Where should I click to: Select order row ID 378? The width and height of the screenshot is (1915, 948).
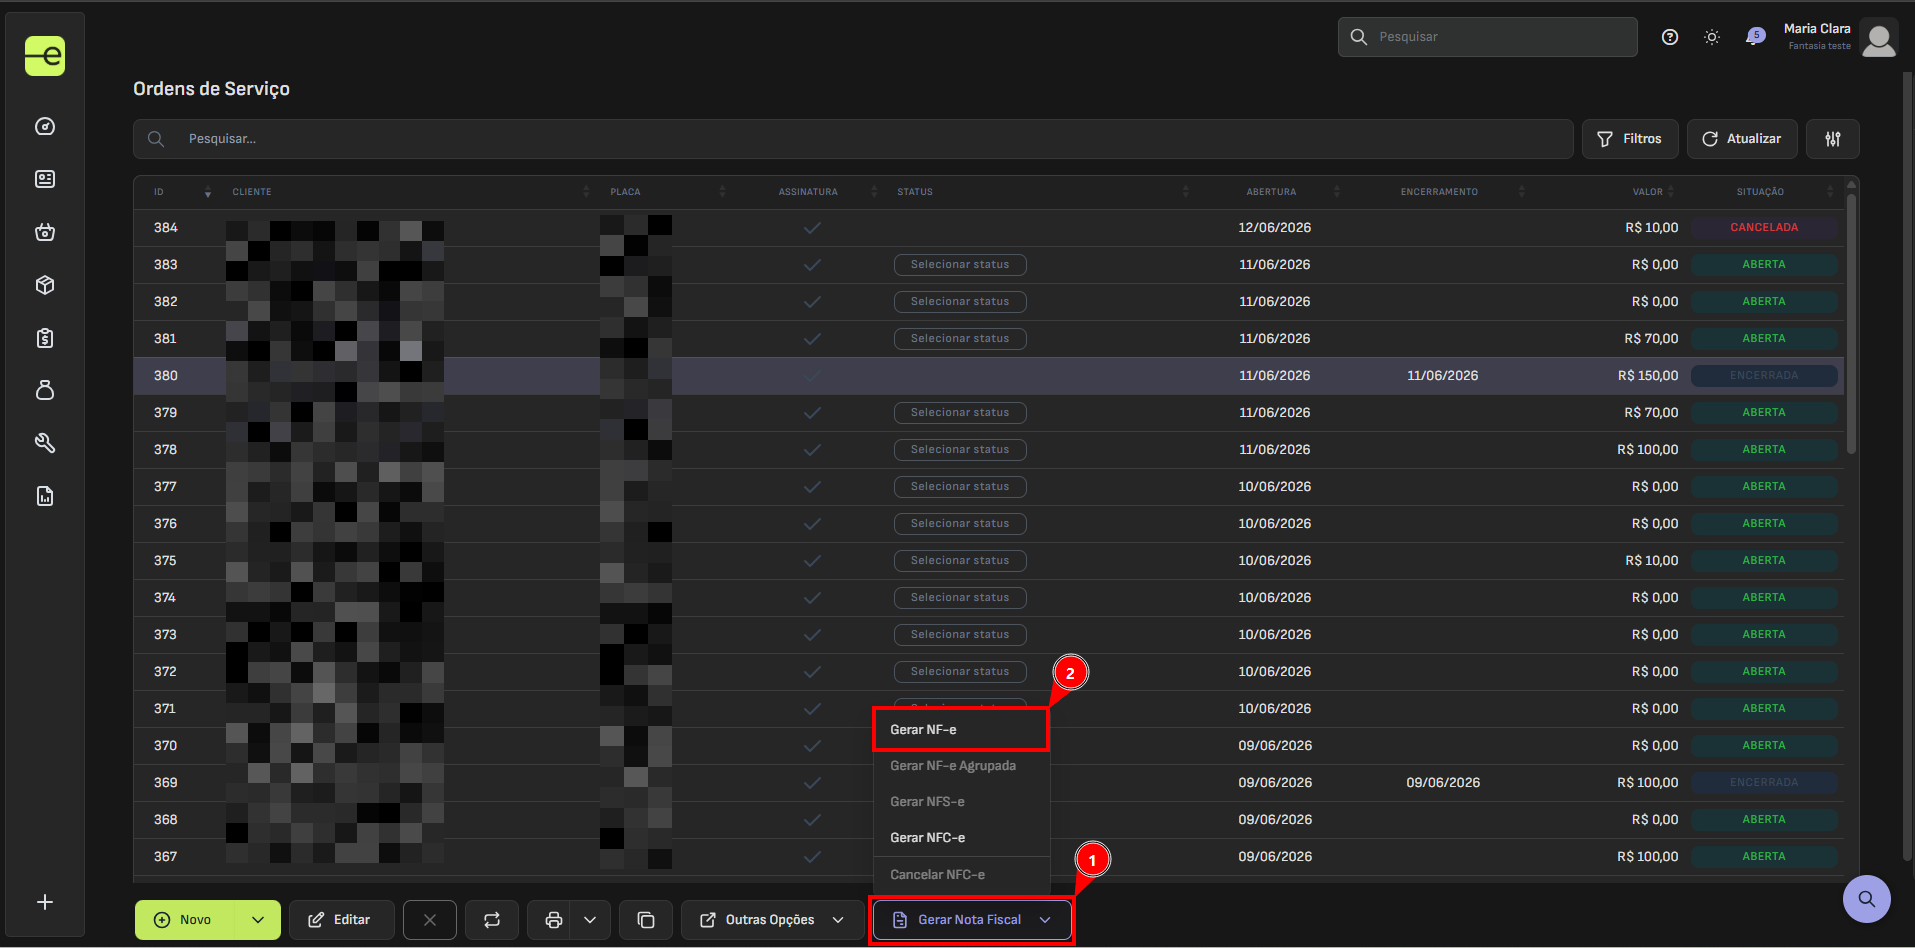point(989,450)
